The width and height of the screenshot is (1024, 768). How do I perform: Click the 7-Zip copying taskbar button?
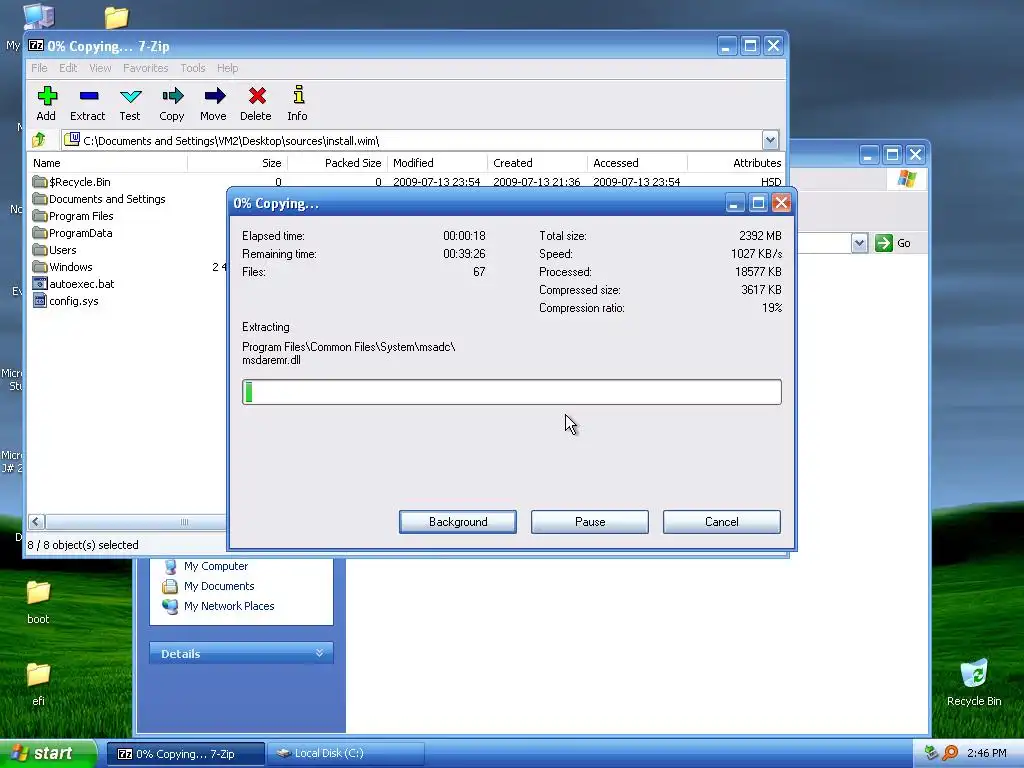point(185,753)
